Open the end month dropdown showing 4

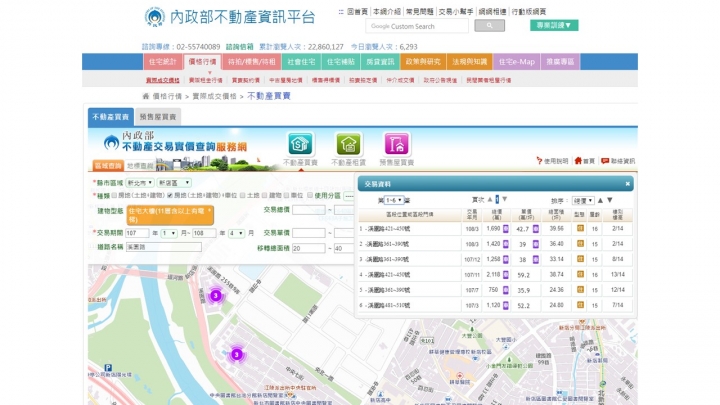(236, 233)
